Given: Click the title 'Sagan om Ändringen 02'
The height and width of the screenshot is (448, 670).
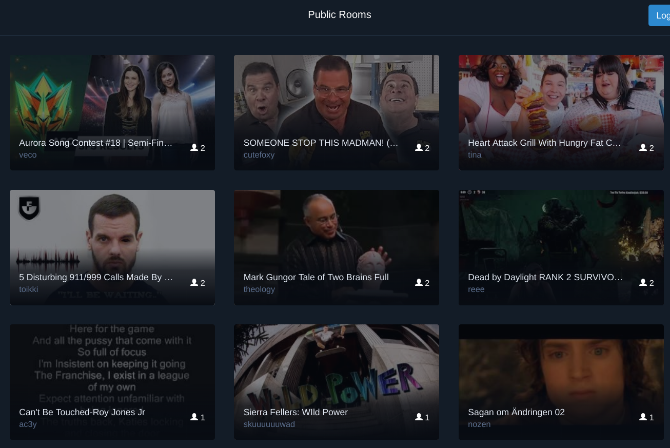Looking at the screenshot, I should 516,412.
